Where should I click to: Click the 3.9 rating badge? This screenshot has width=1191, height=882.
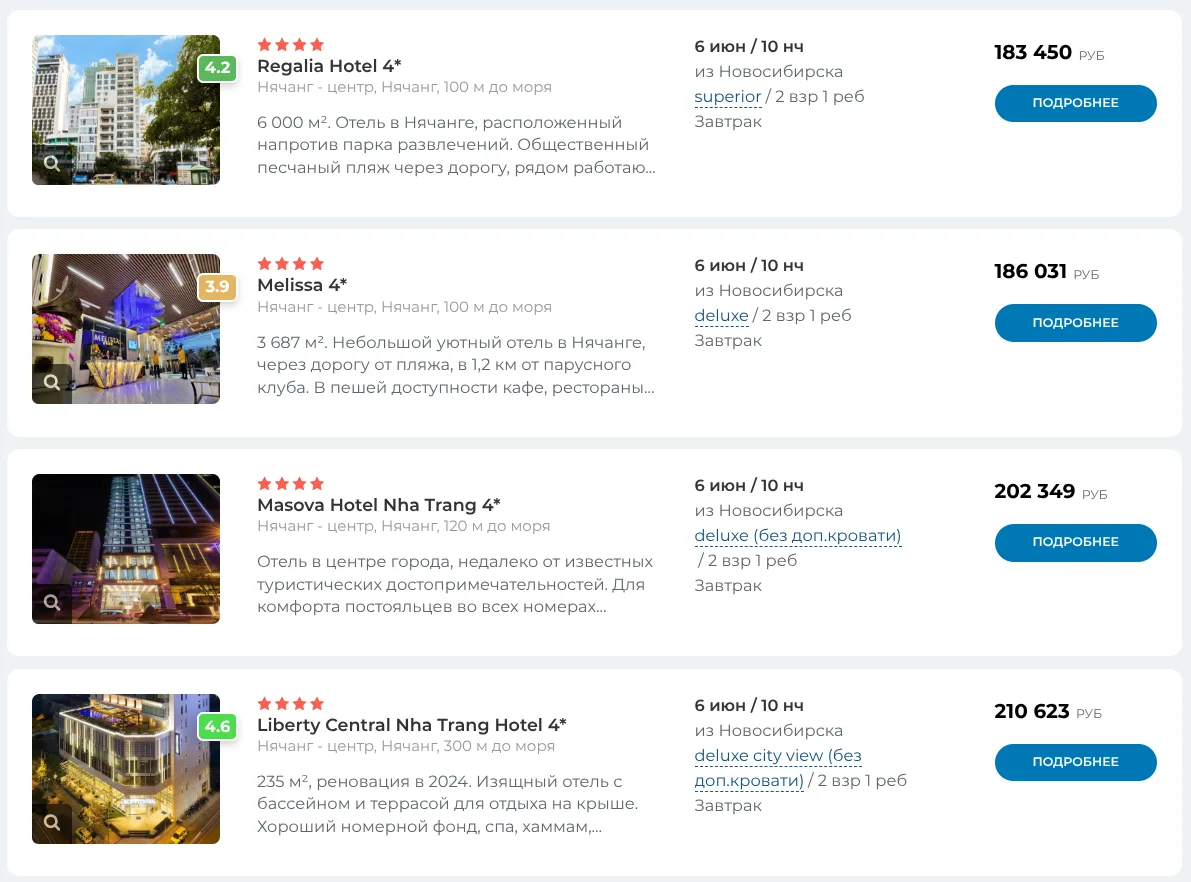(x=217, y=286)
